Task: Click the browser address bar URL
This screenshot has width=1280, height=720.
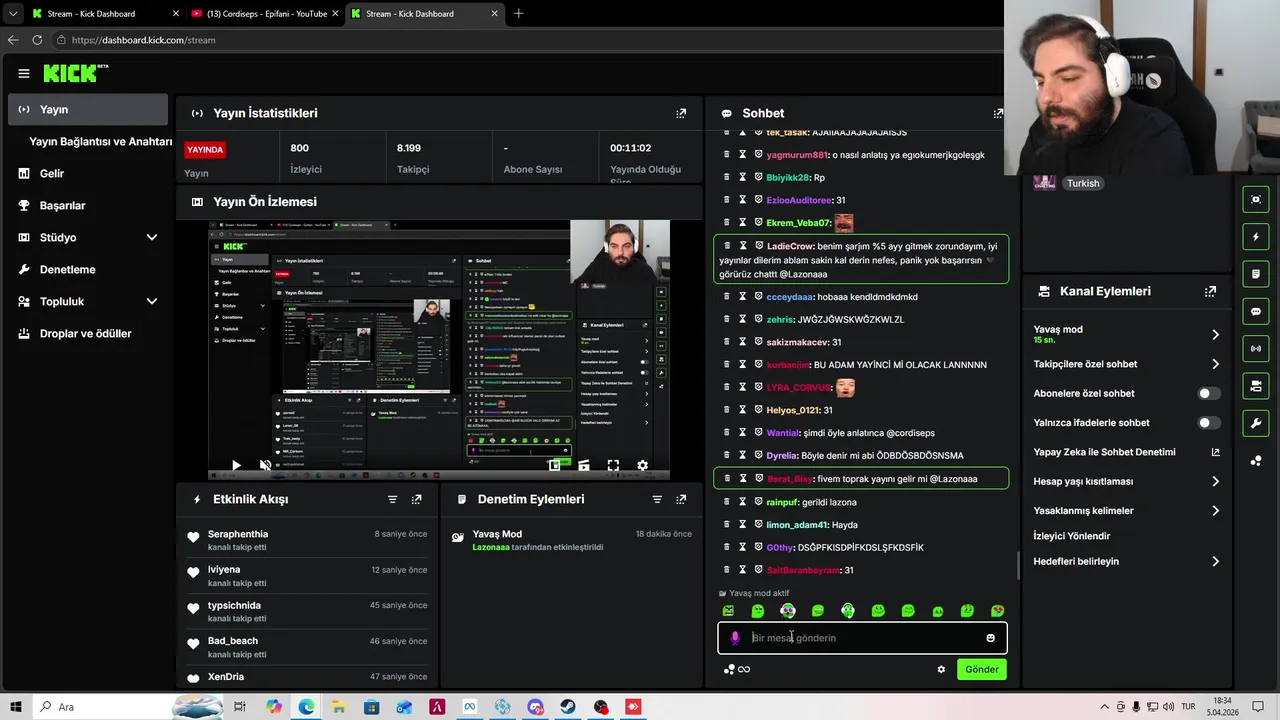Action: [x=144, y=40]
